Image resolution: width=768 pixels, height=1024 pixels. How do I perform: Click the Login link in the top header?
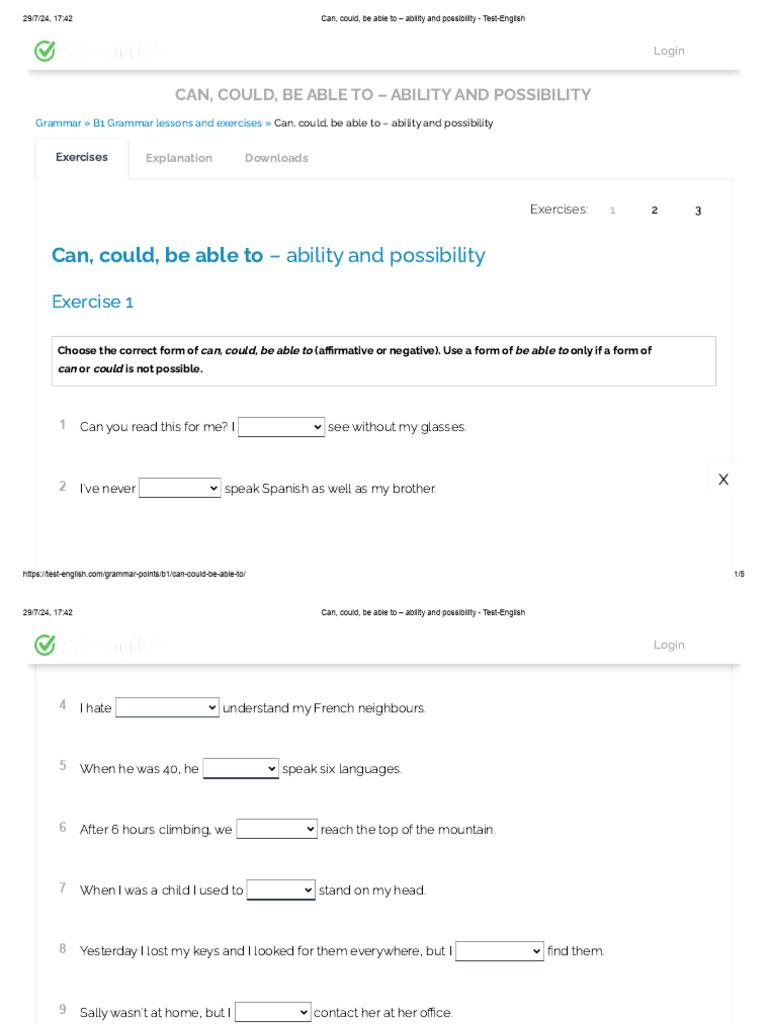click(669, 51)
